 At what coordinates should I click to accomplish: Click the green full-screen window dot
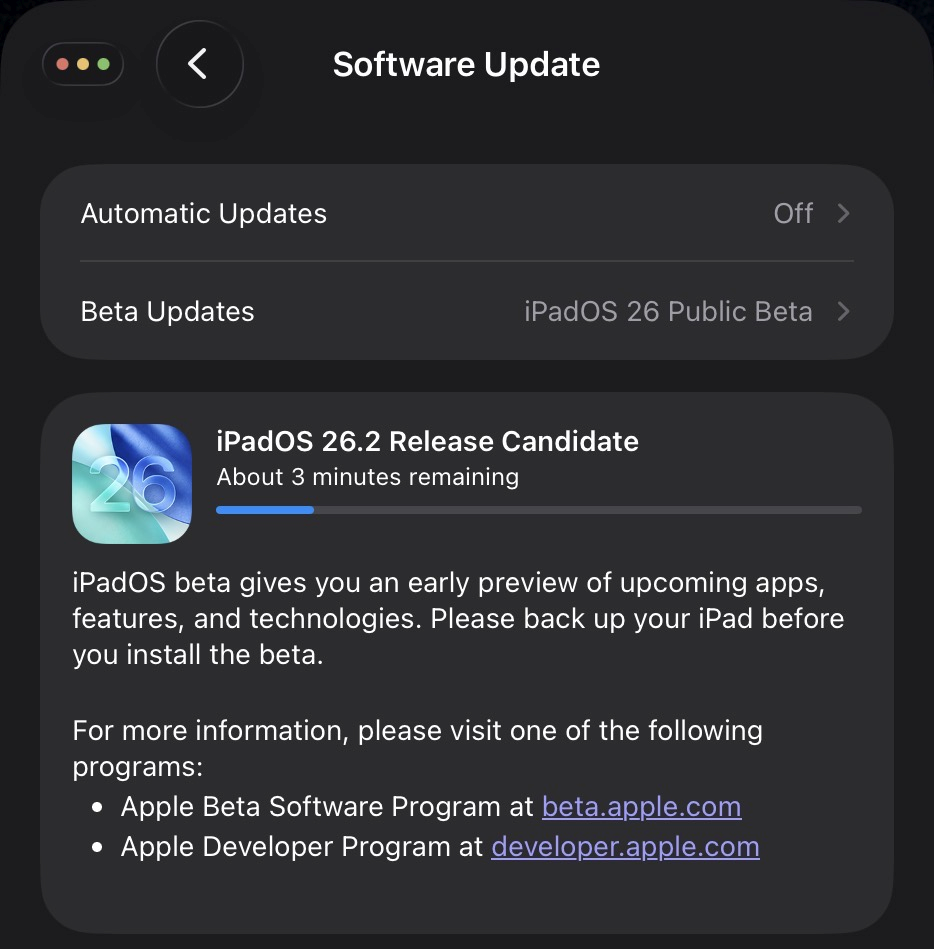point(103,65)
